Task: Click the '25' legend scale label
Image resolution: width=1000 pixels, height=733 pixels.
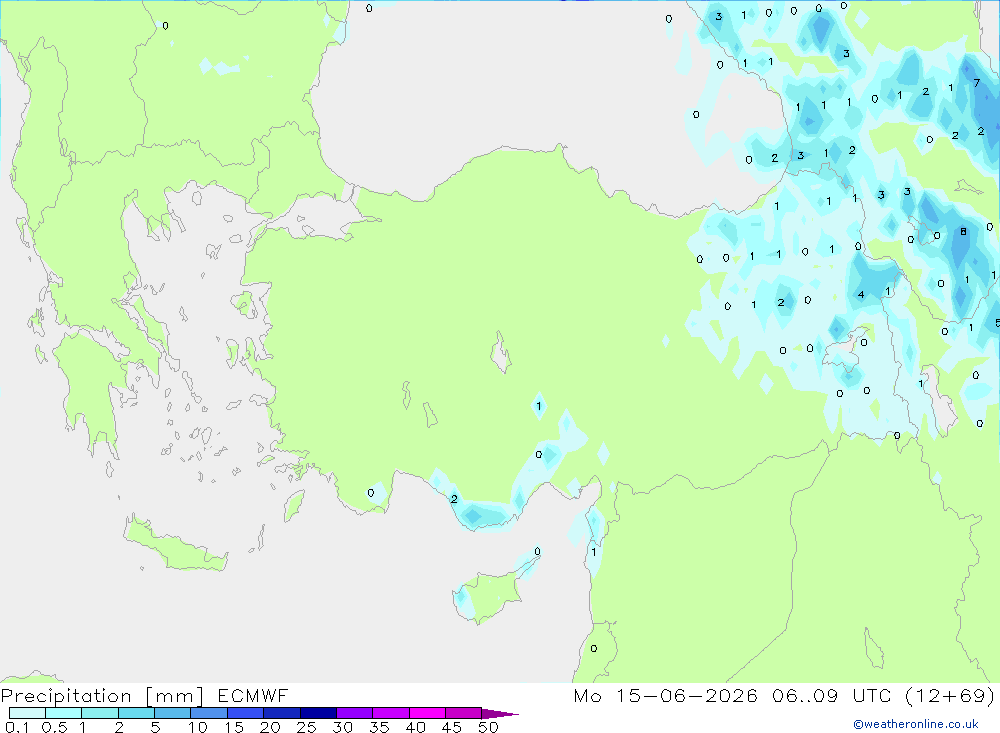Action: (307, 727)
